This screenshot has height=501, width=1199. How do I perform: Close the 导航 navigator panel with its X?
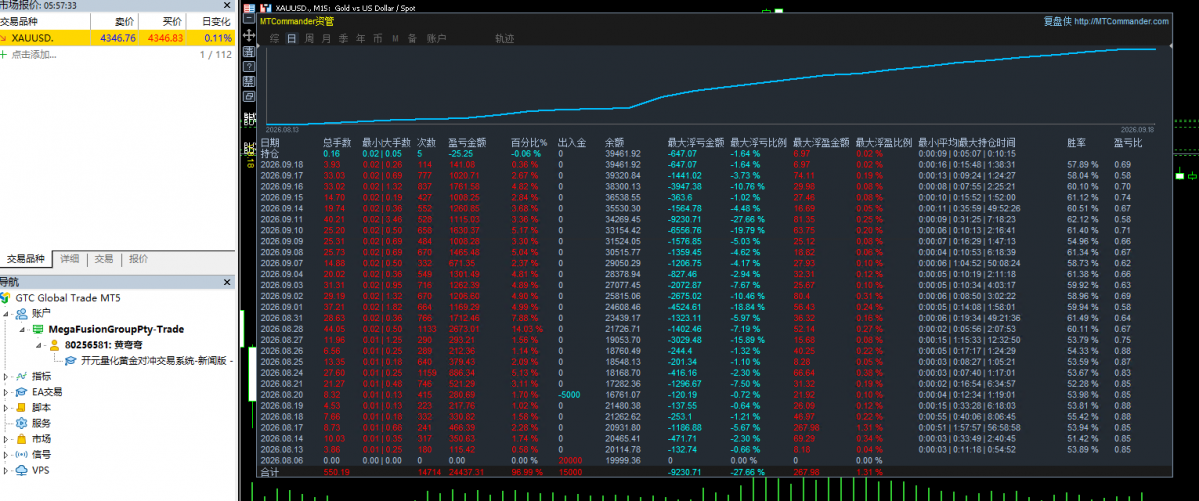pos(226,282)
